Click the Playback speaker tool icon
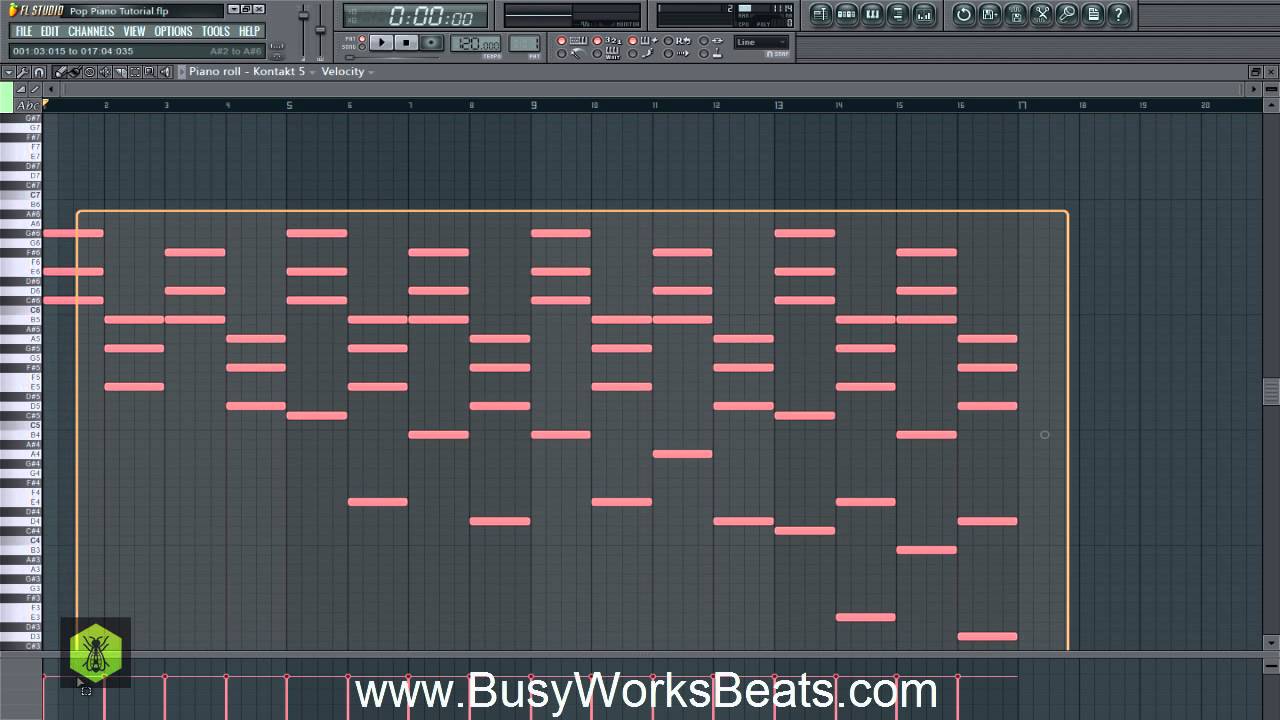1280x720 pixels. tap(165, 72)
